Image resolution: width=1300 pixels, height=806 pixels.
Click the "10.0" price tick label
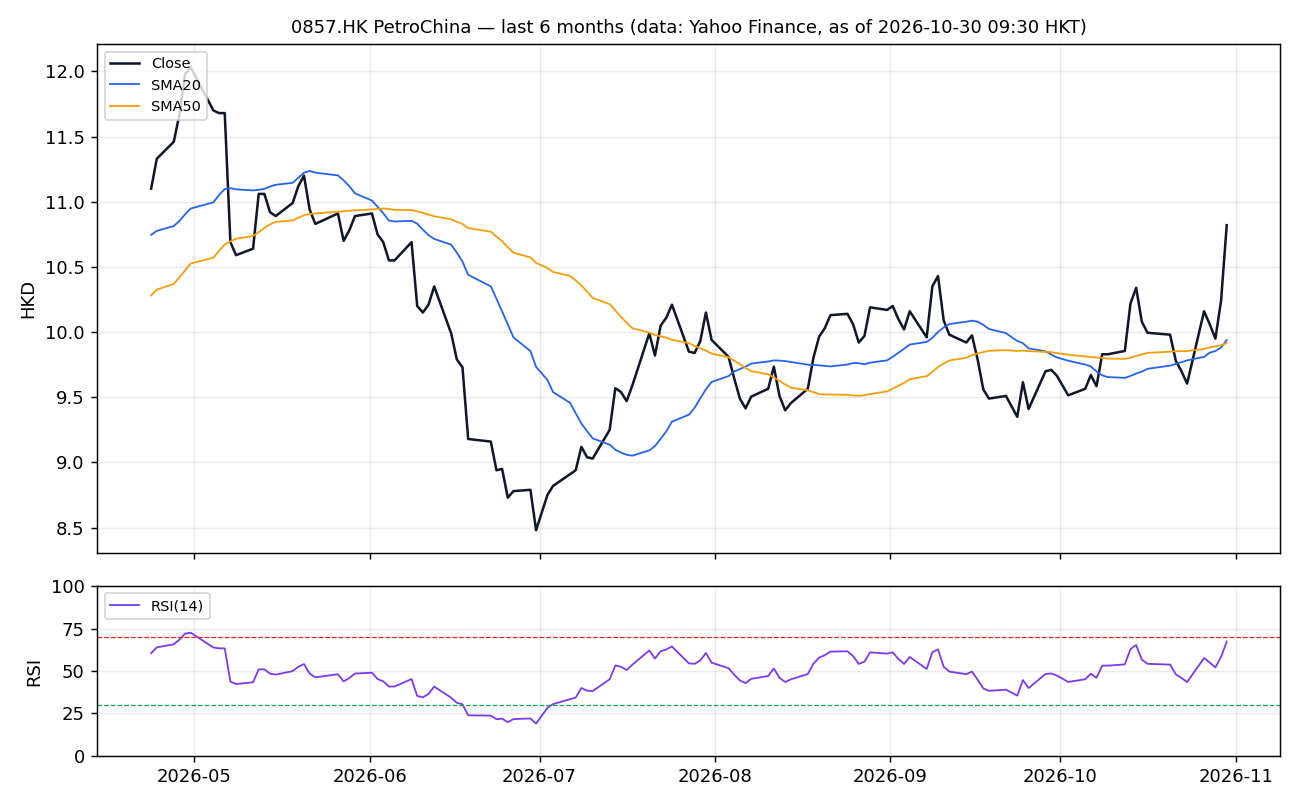point(67,332)
